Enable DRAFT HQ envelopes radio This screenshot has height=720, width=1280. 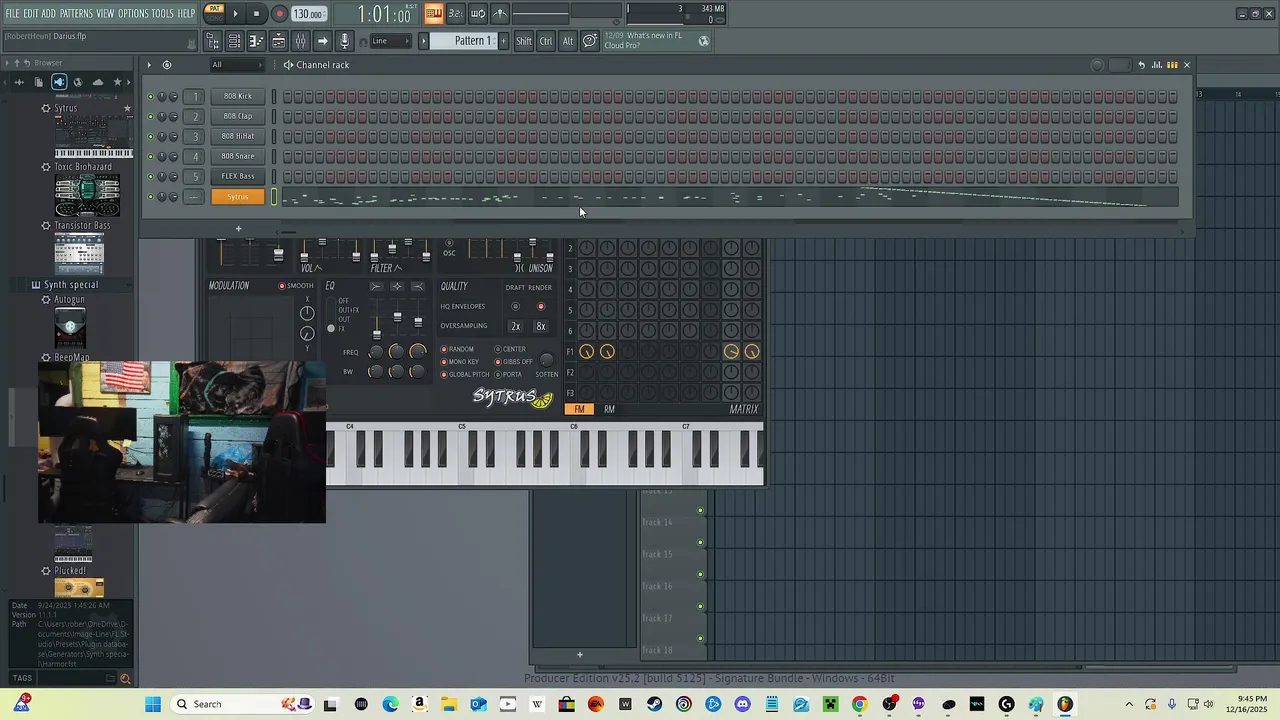pyautogui.click(x=516, y=307)
